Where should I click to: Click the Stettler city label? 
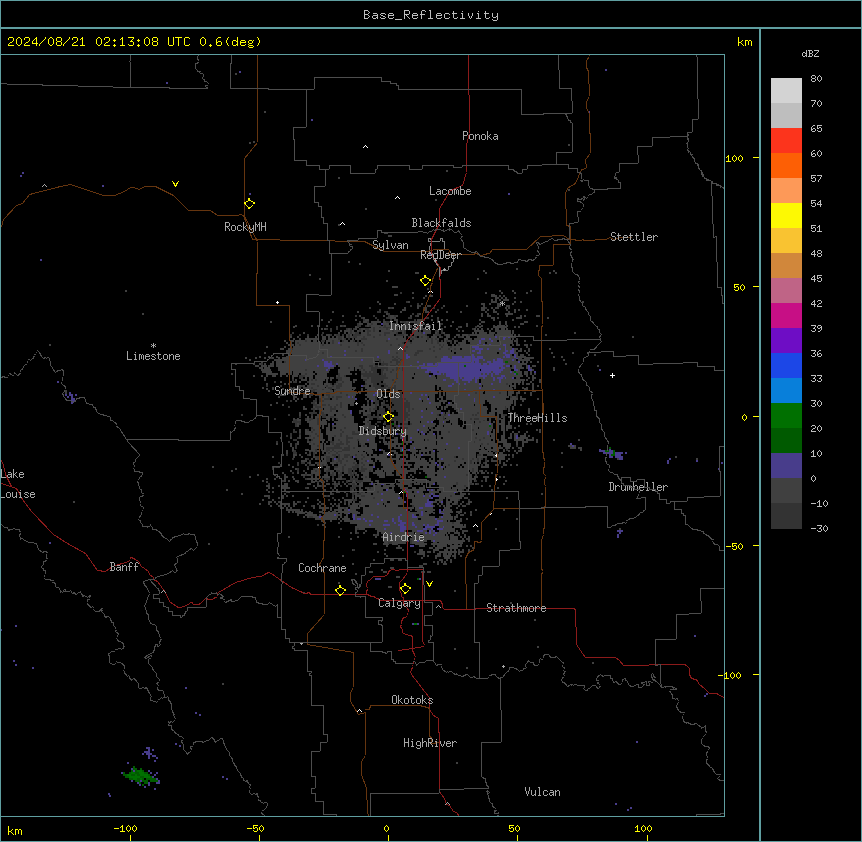[x=634, y=237]
